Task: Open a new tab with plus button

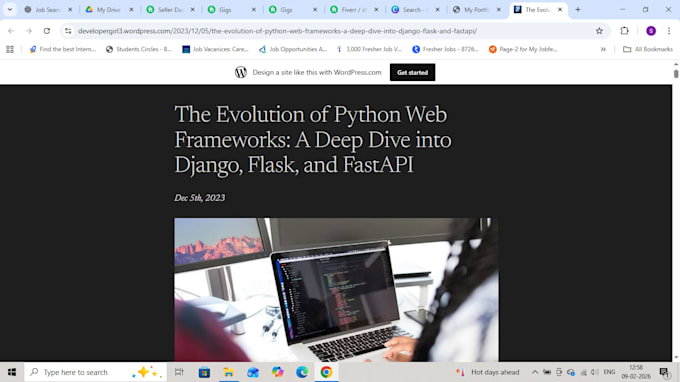Action: (x=578, y=10)
